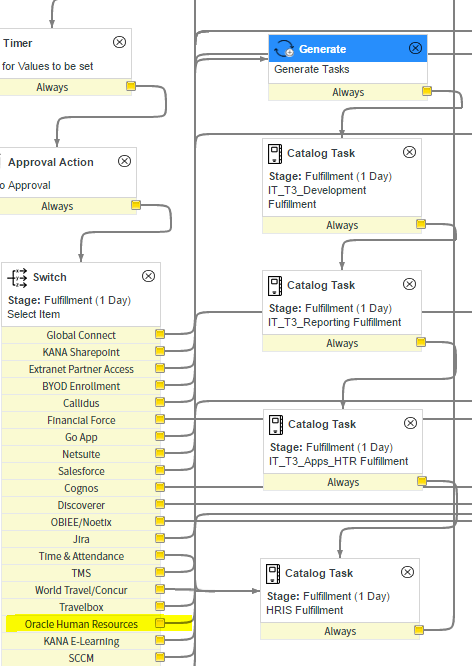Select the World Travel/Concur condition

(81, 590)
